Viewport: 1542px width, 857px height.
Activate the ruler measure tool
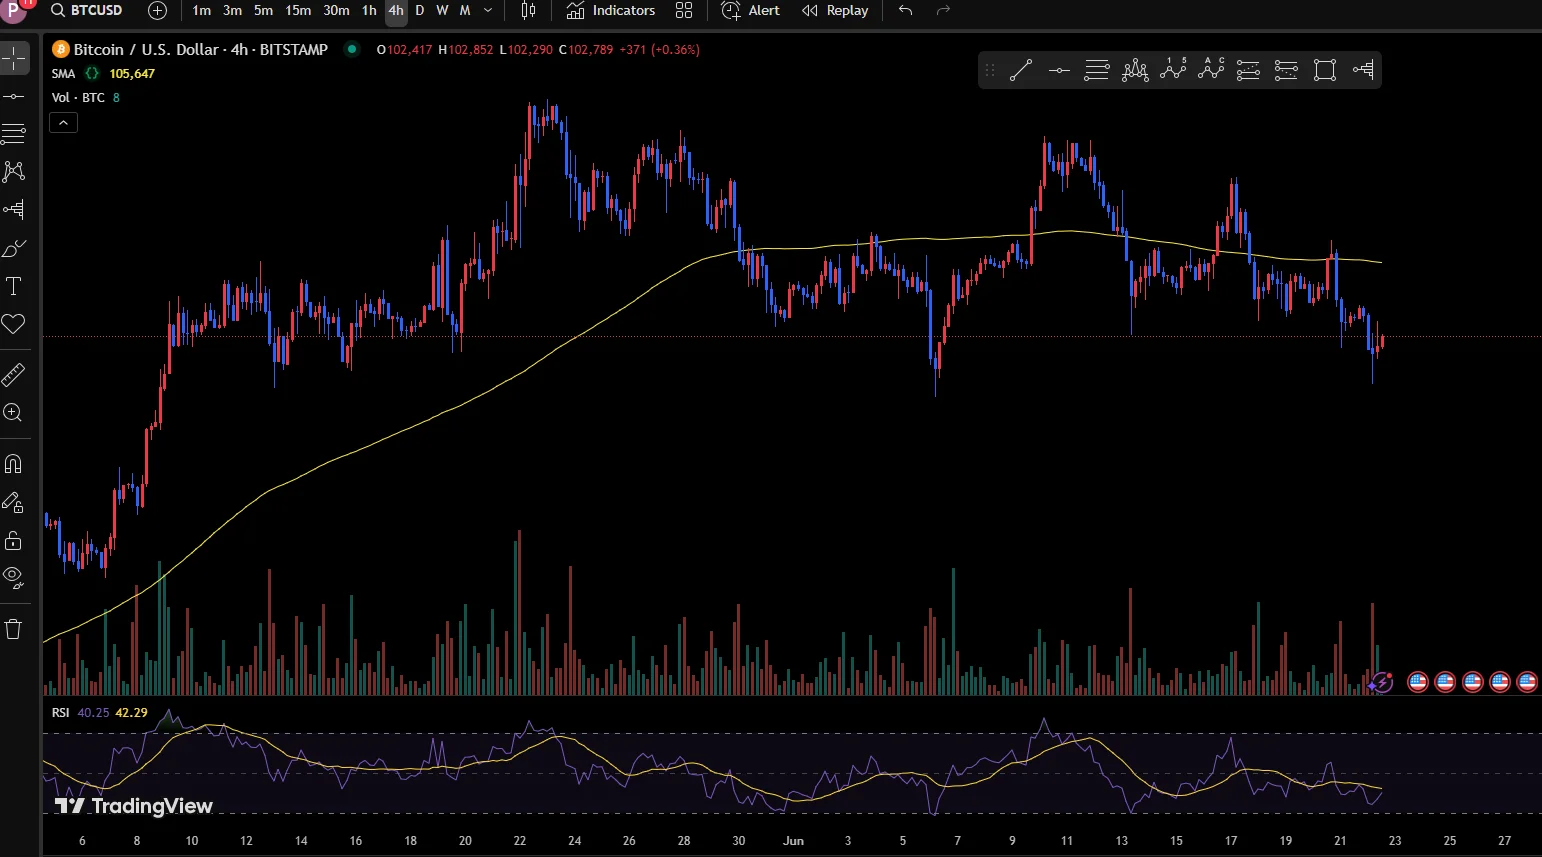pos(14,375)
